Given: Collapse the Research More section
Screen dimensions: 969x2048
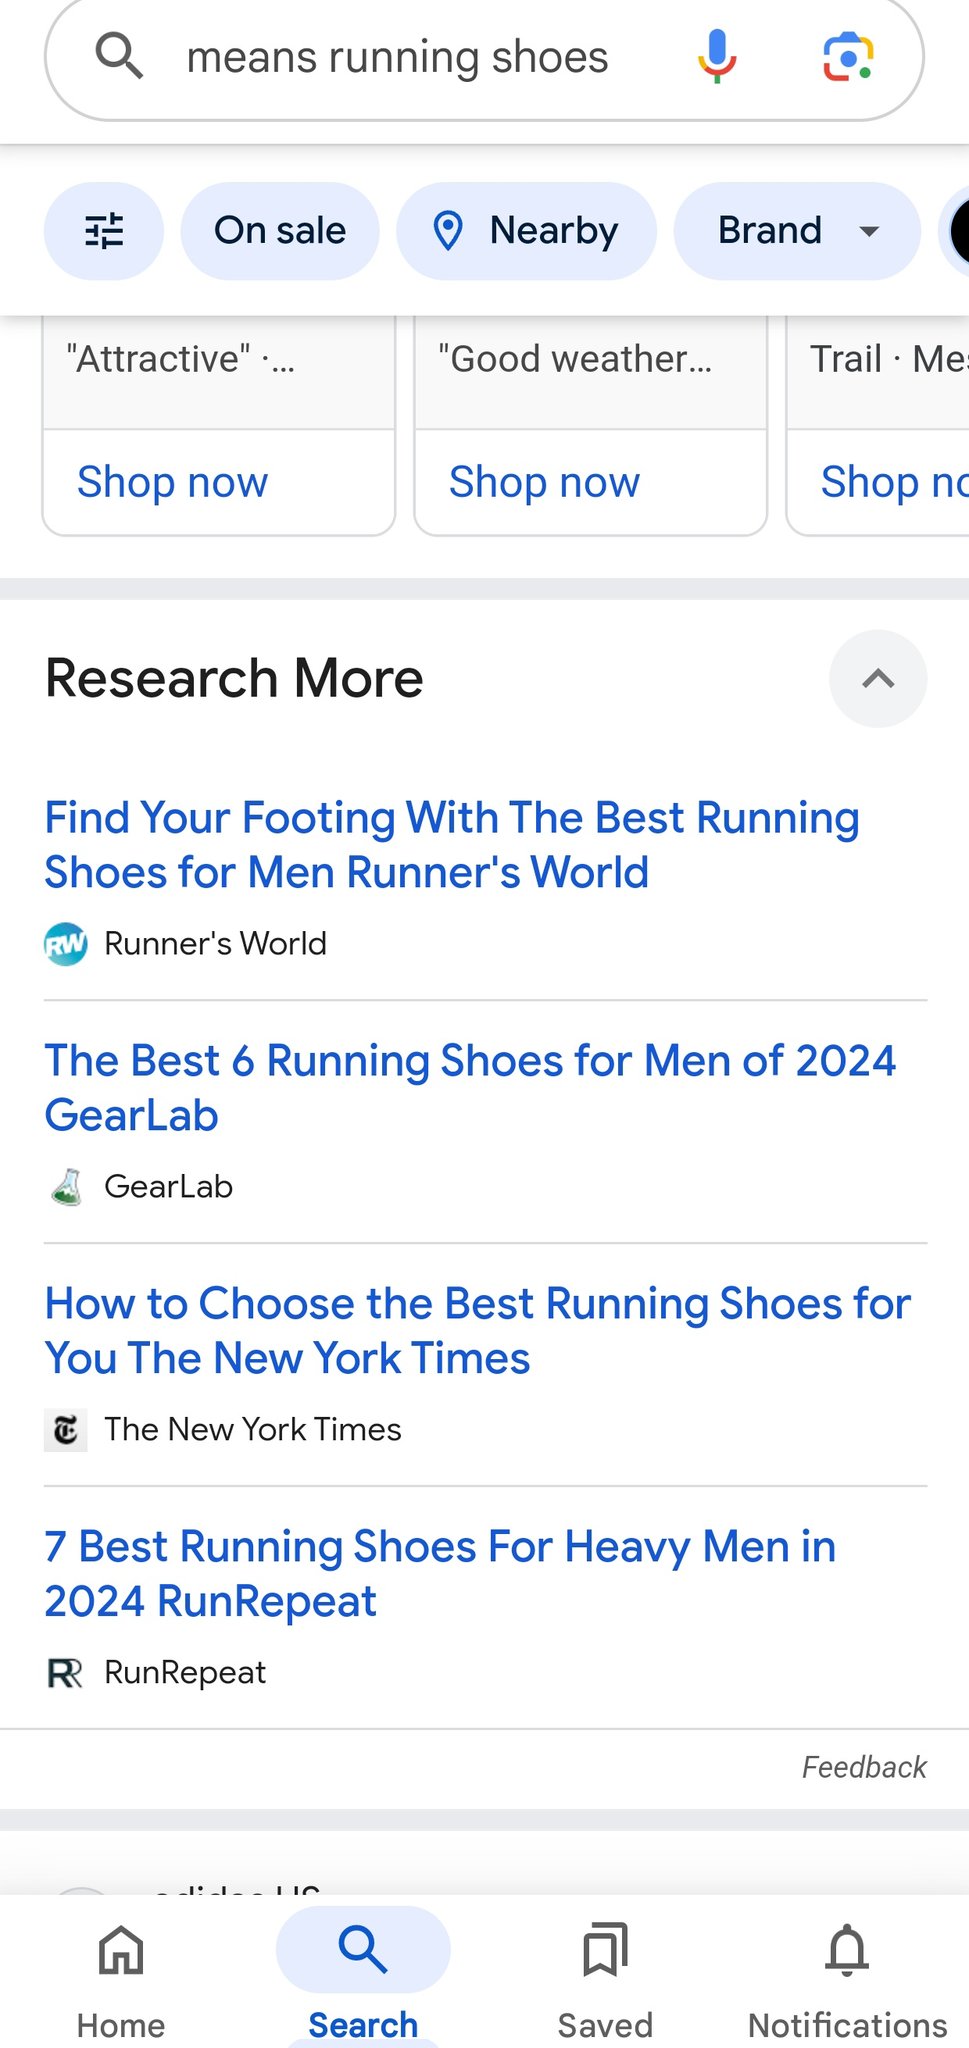Looking at the screenshot, I should click(x=878, y=679).
